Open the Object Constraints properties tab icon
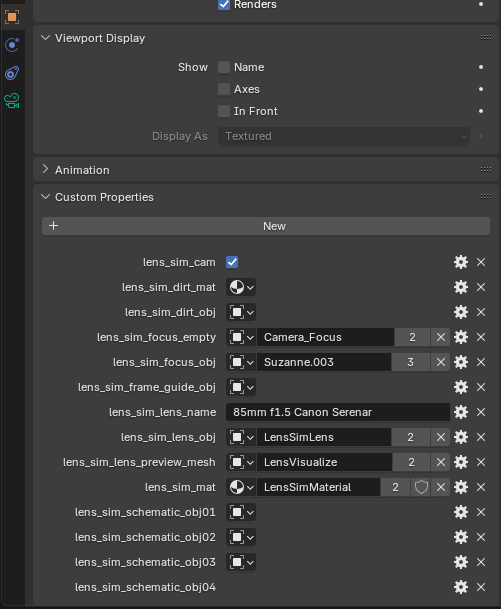 coord(12,73)
